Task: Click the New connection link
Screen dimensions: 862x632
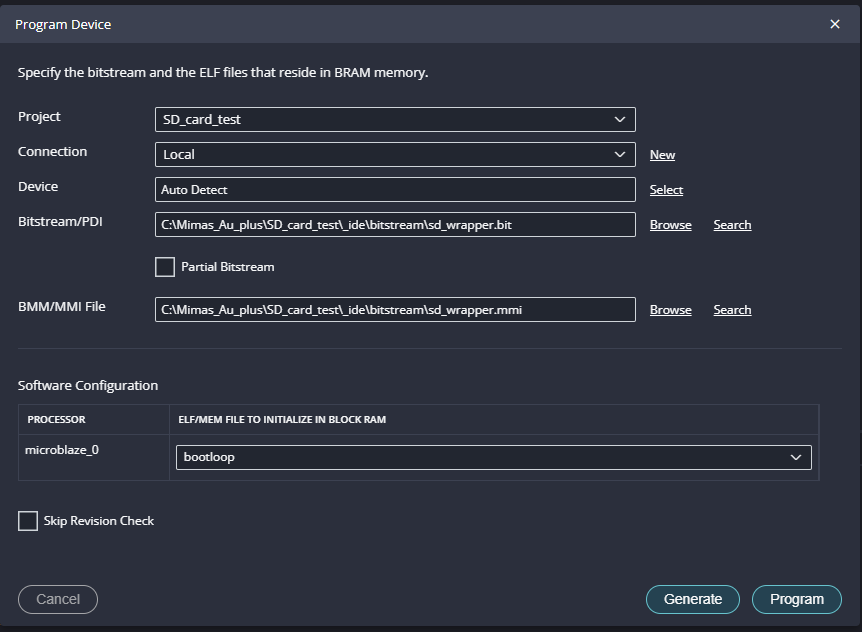Action: click(662, 155)
